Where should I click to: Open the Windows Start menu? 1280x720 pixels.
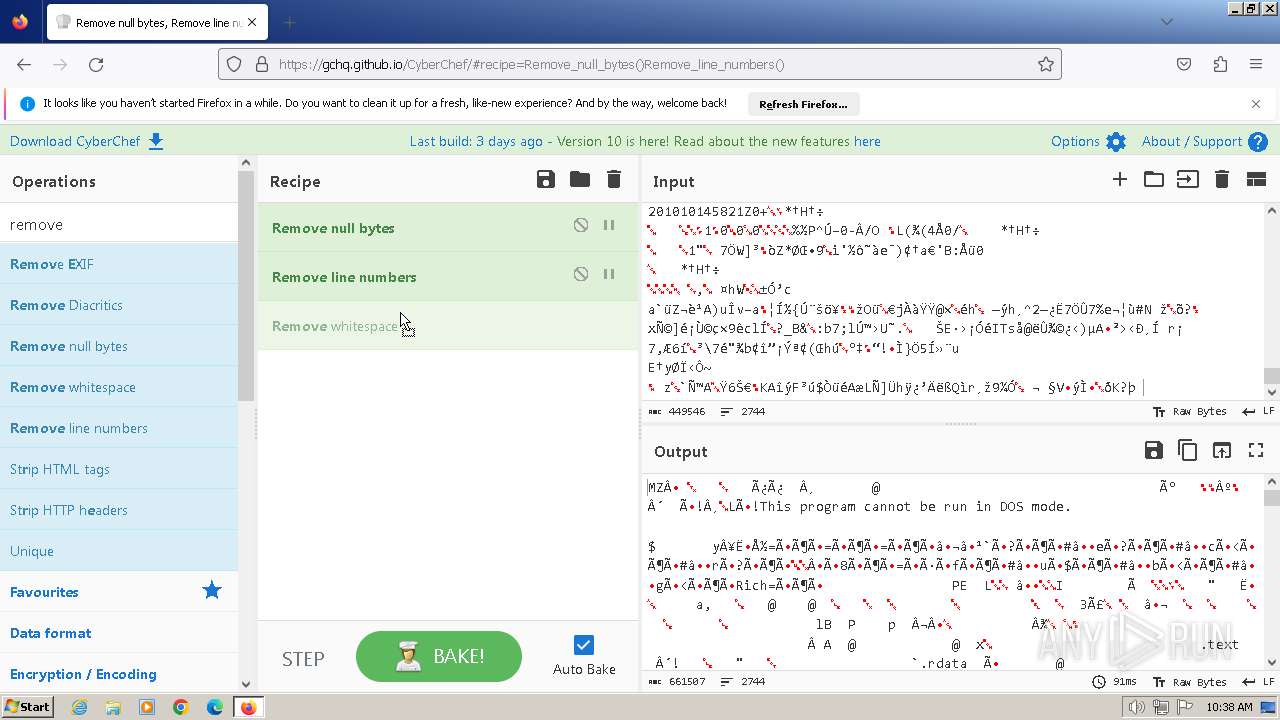point(27,707)
